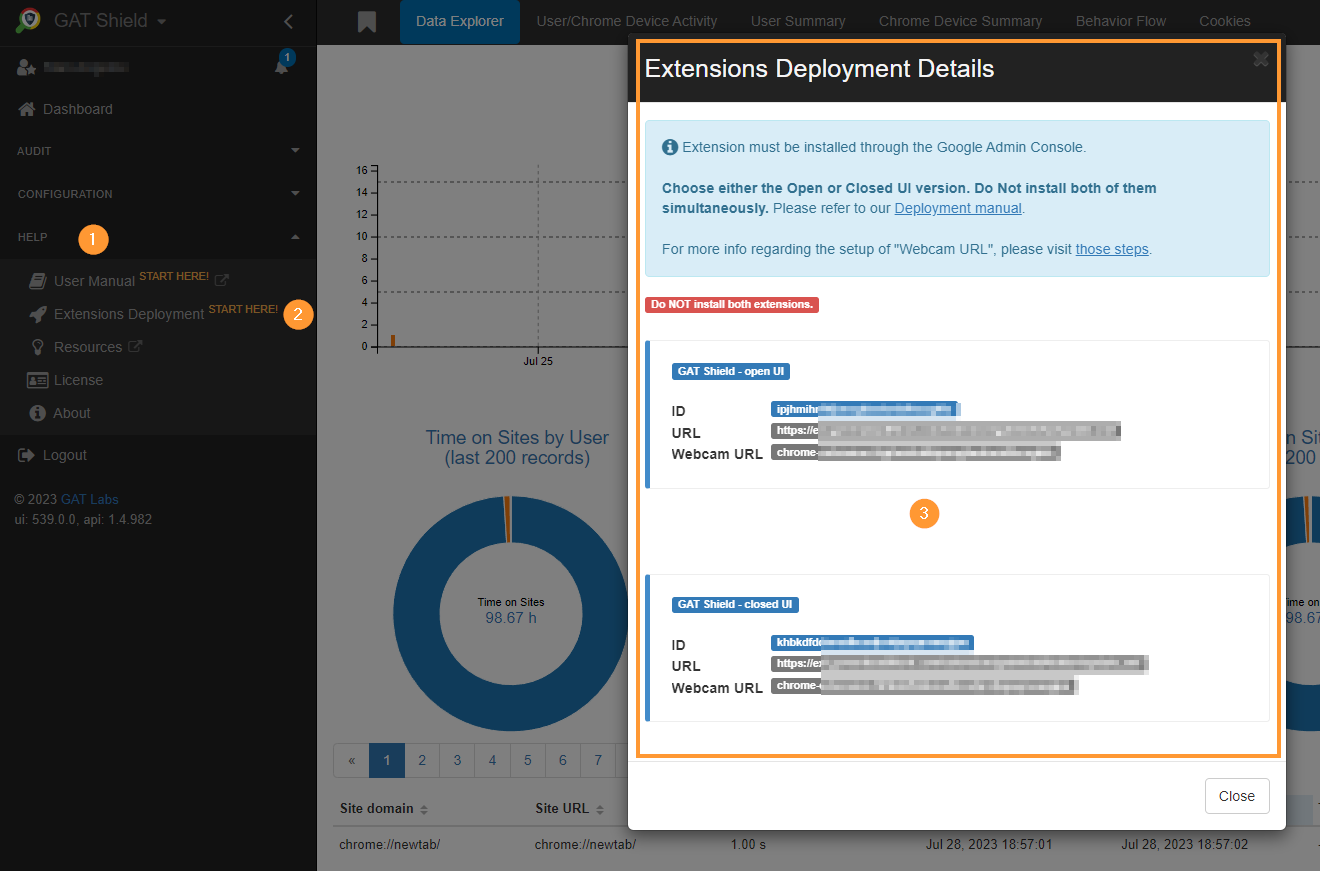Open the About page
Image resolution: width=1320 pixels, height=871 pixels.
[71, 413]
